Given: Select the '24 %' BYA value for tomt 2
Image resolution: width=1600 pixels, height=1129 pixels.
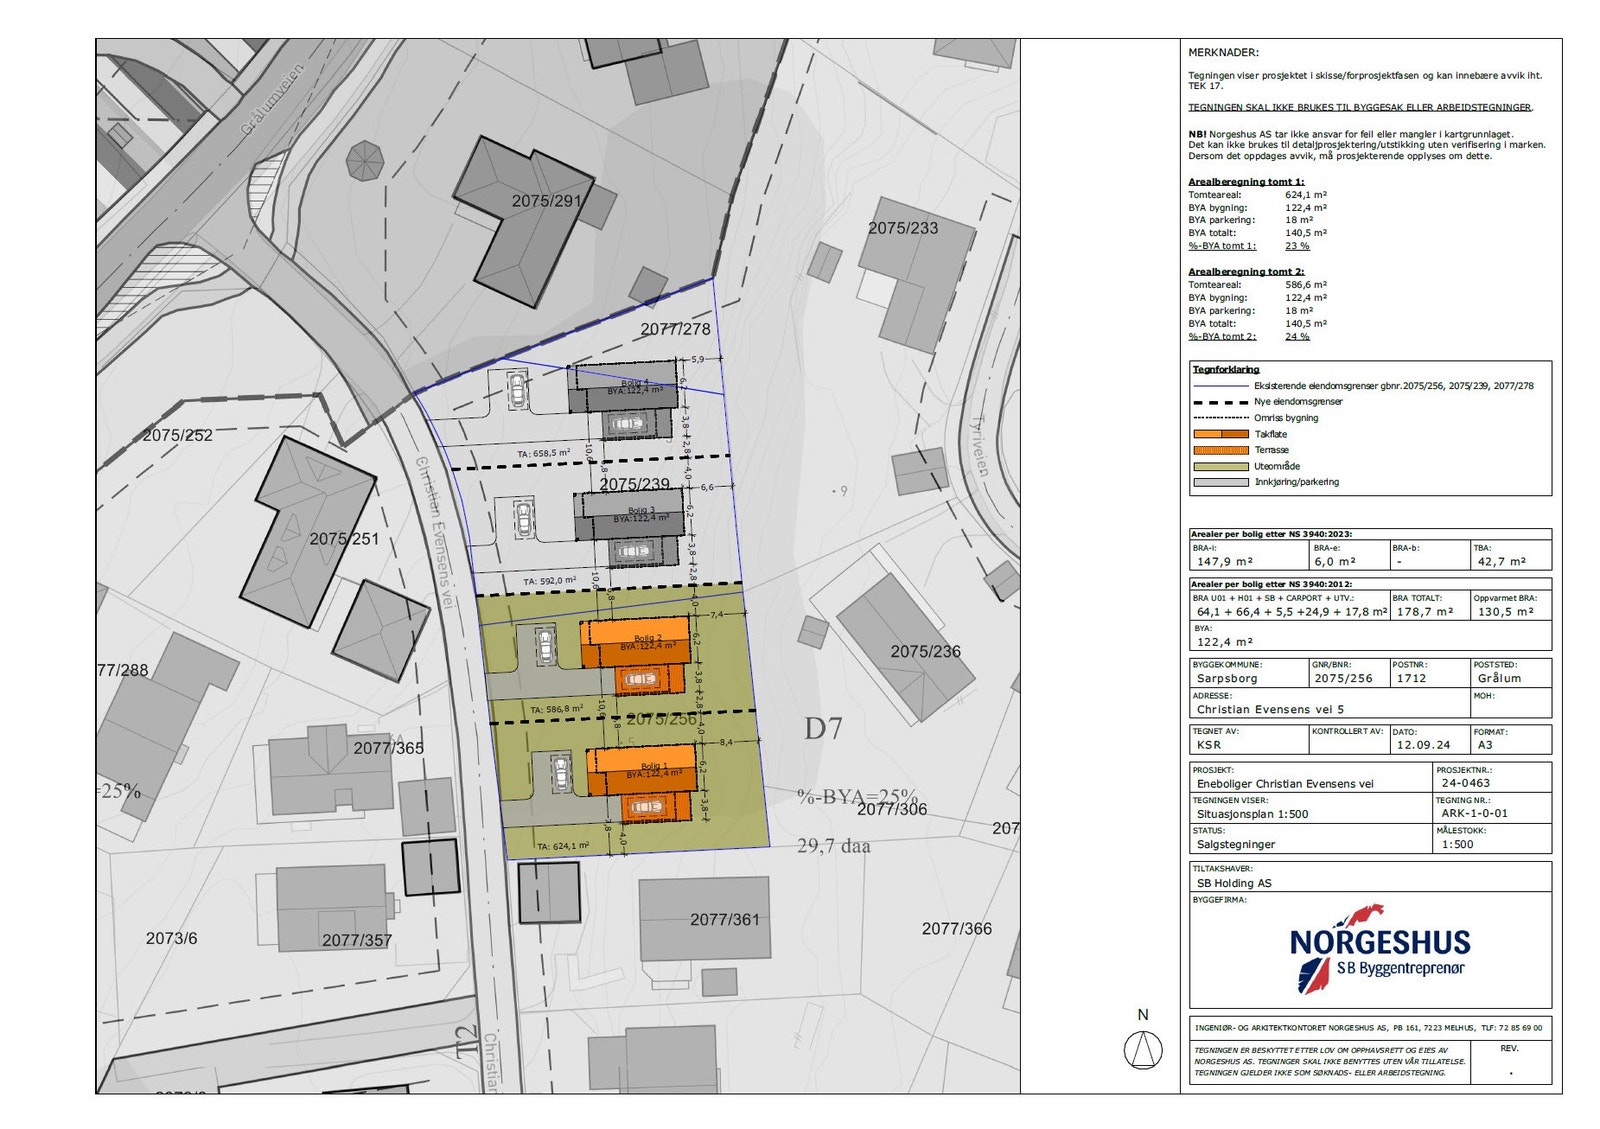Looking at the screenshot, I should coord(1297,337).
